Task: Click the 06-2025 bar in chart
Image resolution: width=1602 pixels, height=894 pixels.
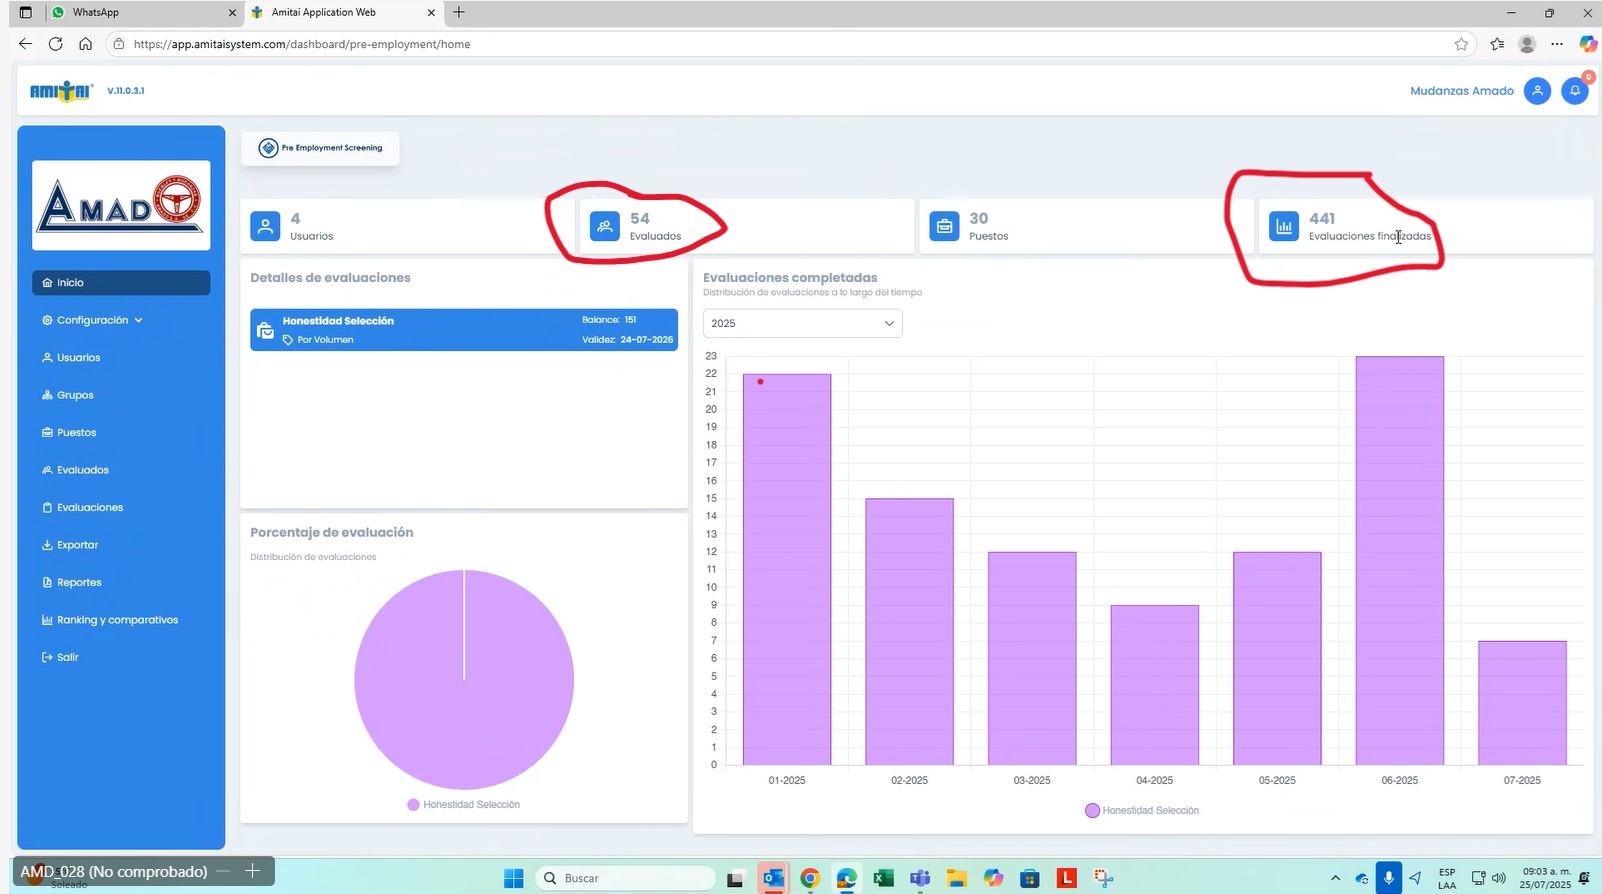Action: [x=1399, y=560]
